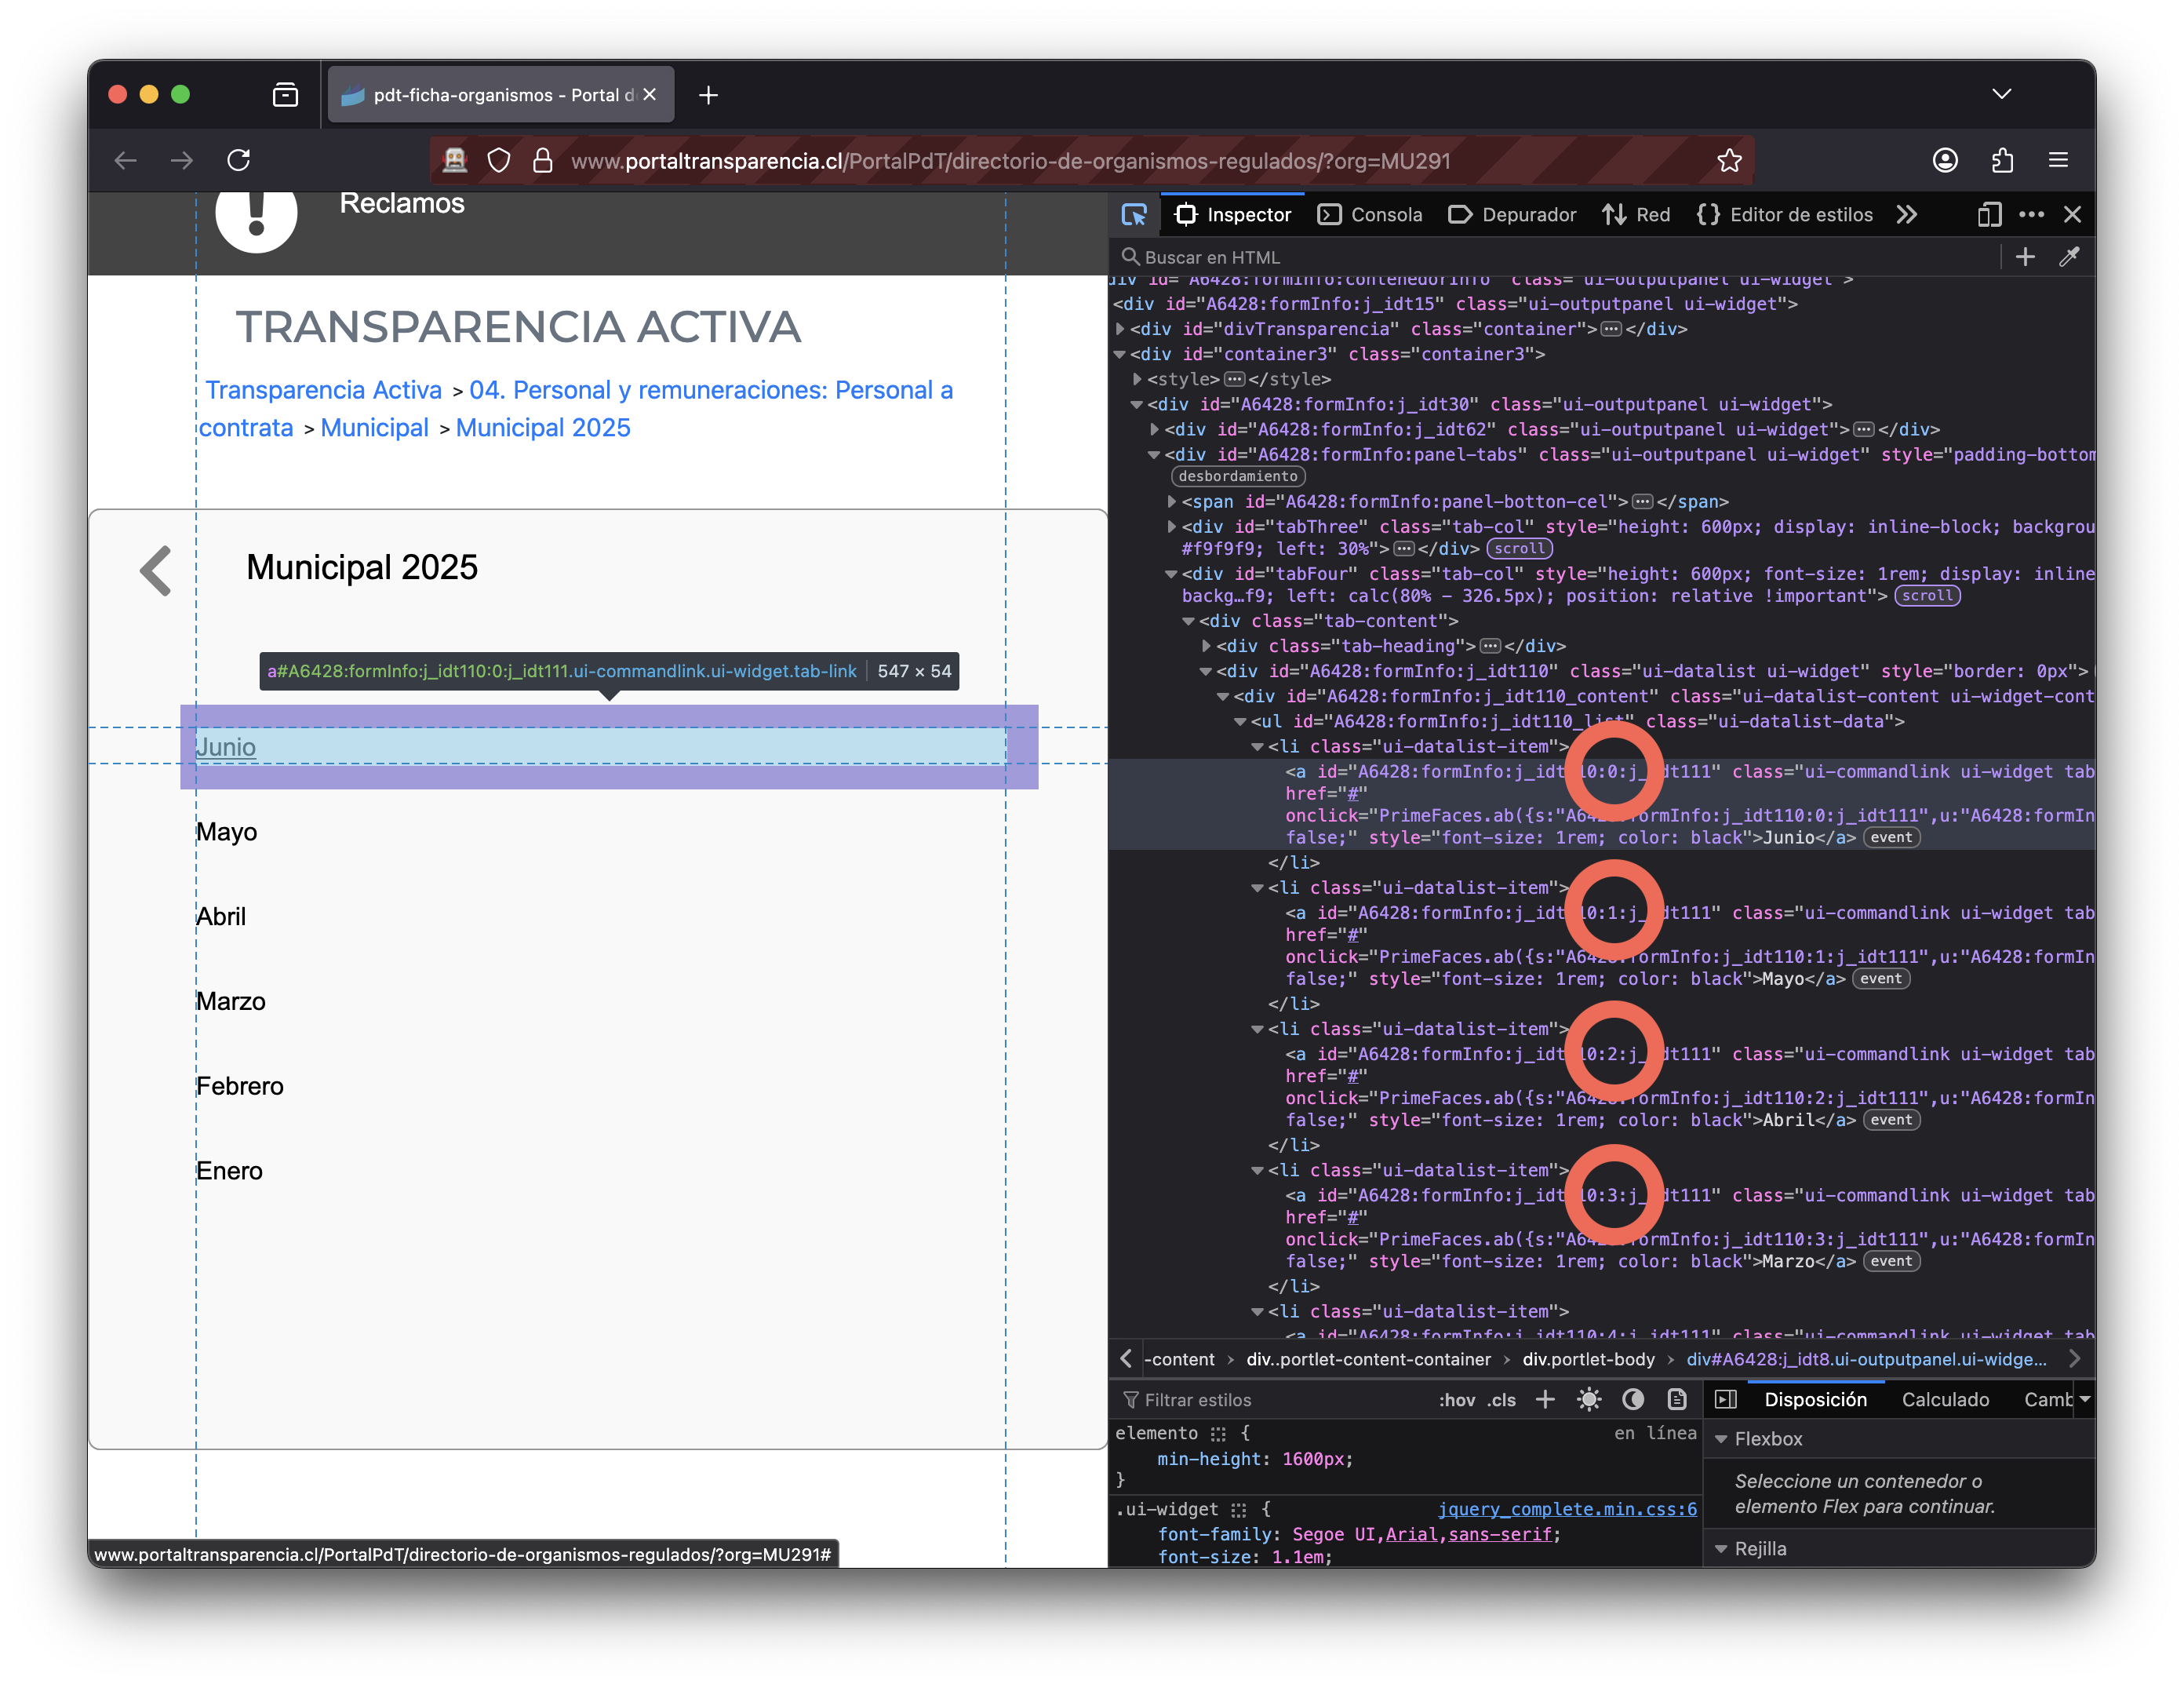Go forward with browser forward arrow
This screenshot has width=2184, height=1684.
tap(181, 160)
